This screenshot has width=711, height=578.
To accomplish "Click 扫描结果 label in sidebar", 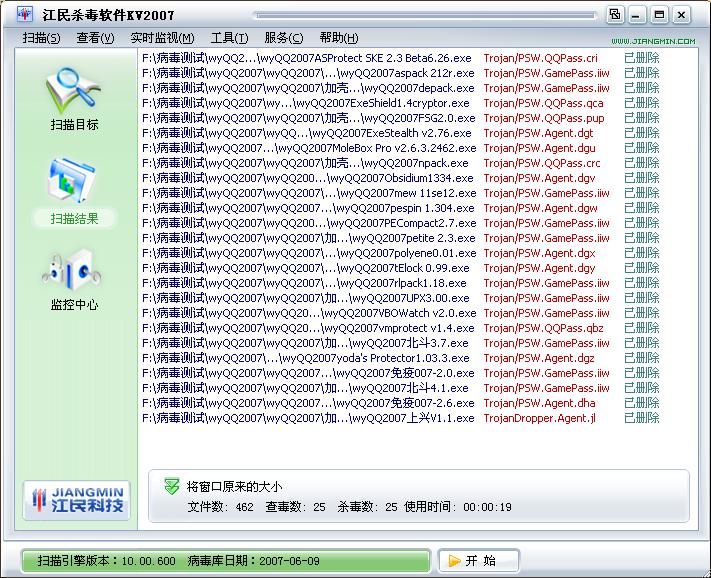I will (x=74, y=219).
